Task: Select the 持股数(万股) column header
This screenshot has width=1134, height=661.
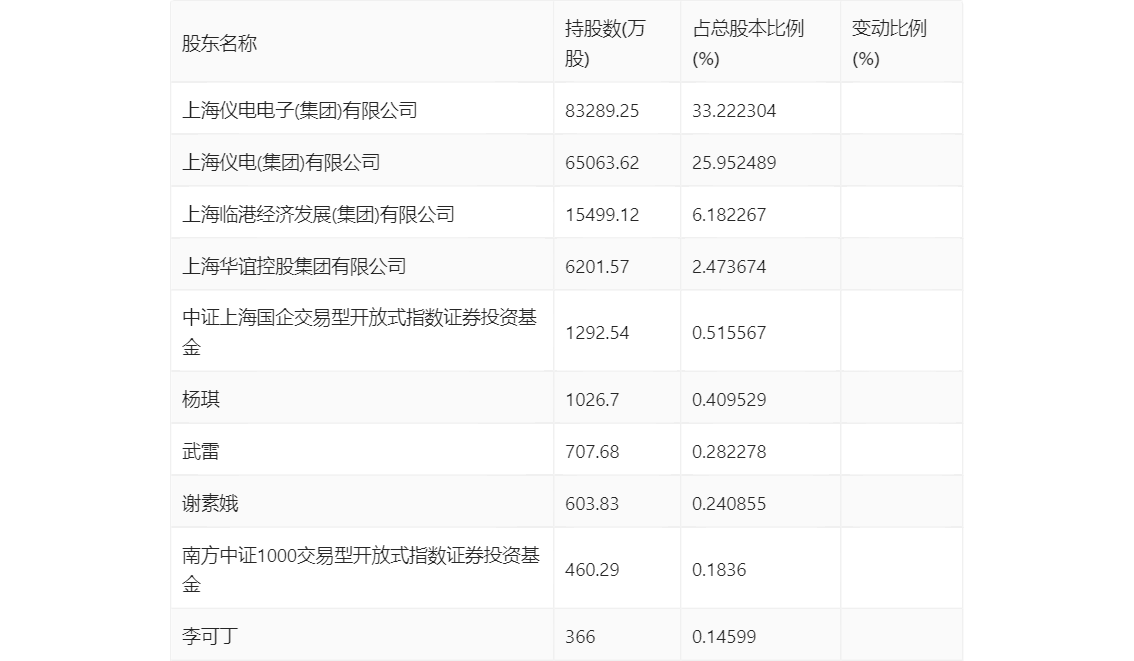Action: (605, 43)
